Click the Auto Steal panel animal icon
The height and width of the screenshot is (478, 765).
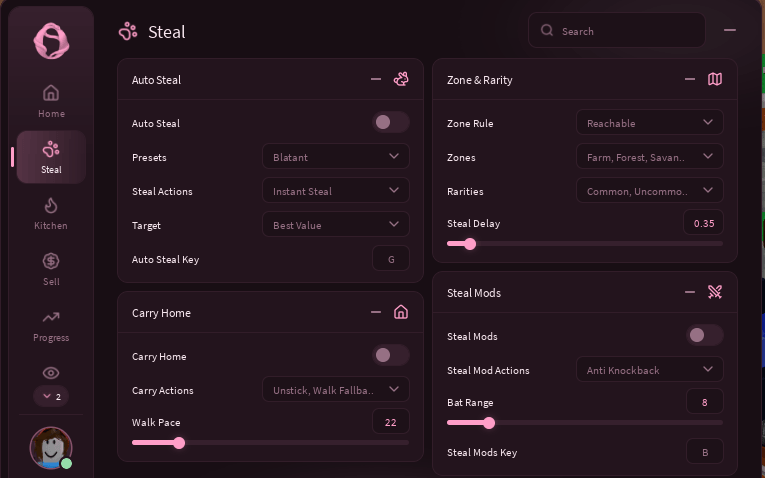tap(401, 79)
